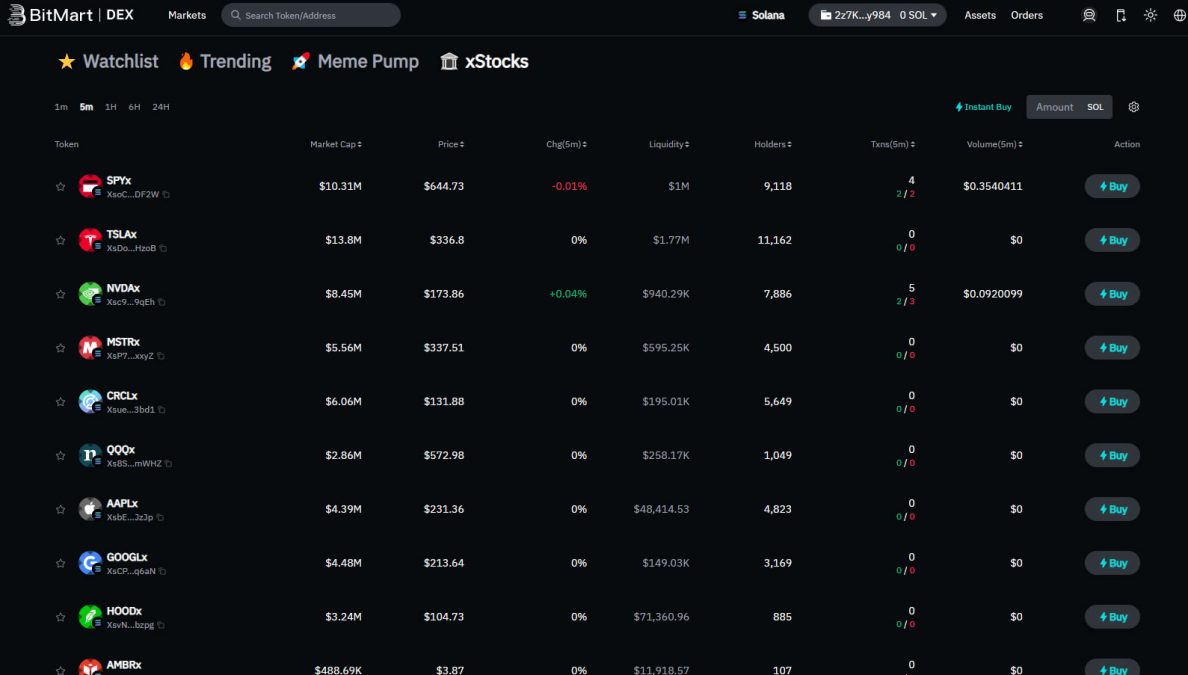
Task: Open the mobile app download icon
Action: point(1121,15)
